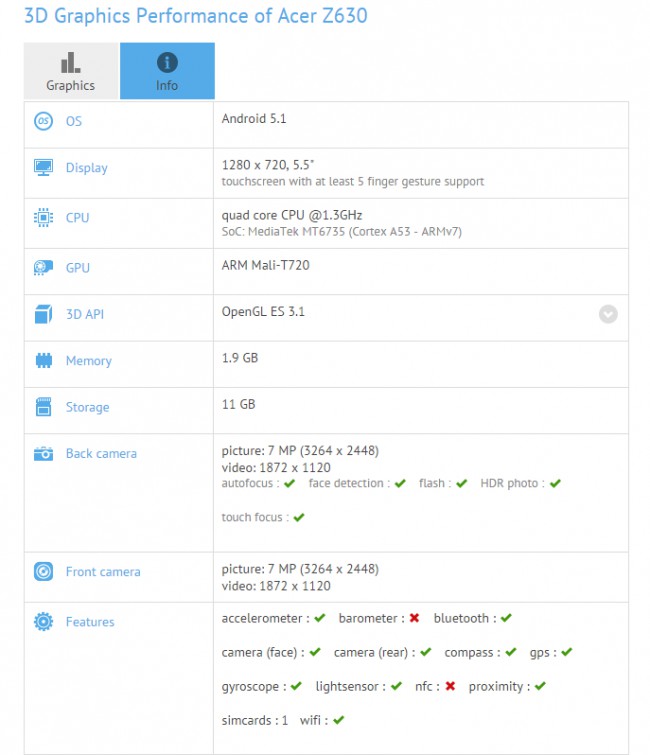
Task: Click the OS label
Action: tap(74, 121)
